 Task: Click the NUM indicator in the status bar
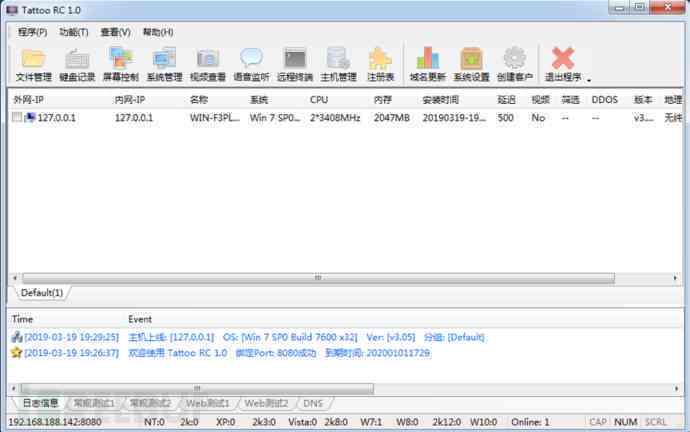tap(625, 422)
